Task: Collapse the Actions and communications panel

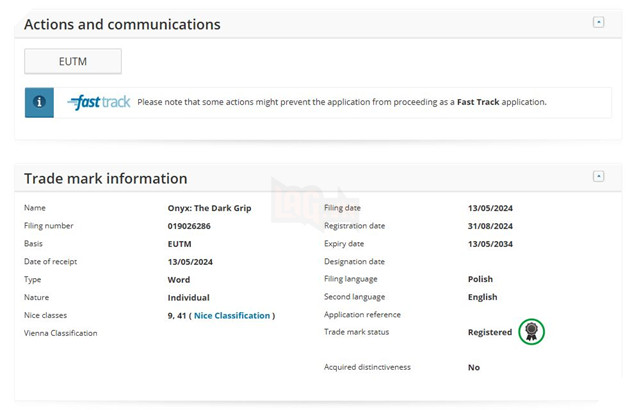Action: click(x=598, y=22)
